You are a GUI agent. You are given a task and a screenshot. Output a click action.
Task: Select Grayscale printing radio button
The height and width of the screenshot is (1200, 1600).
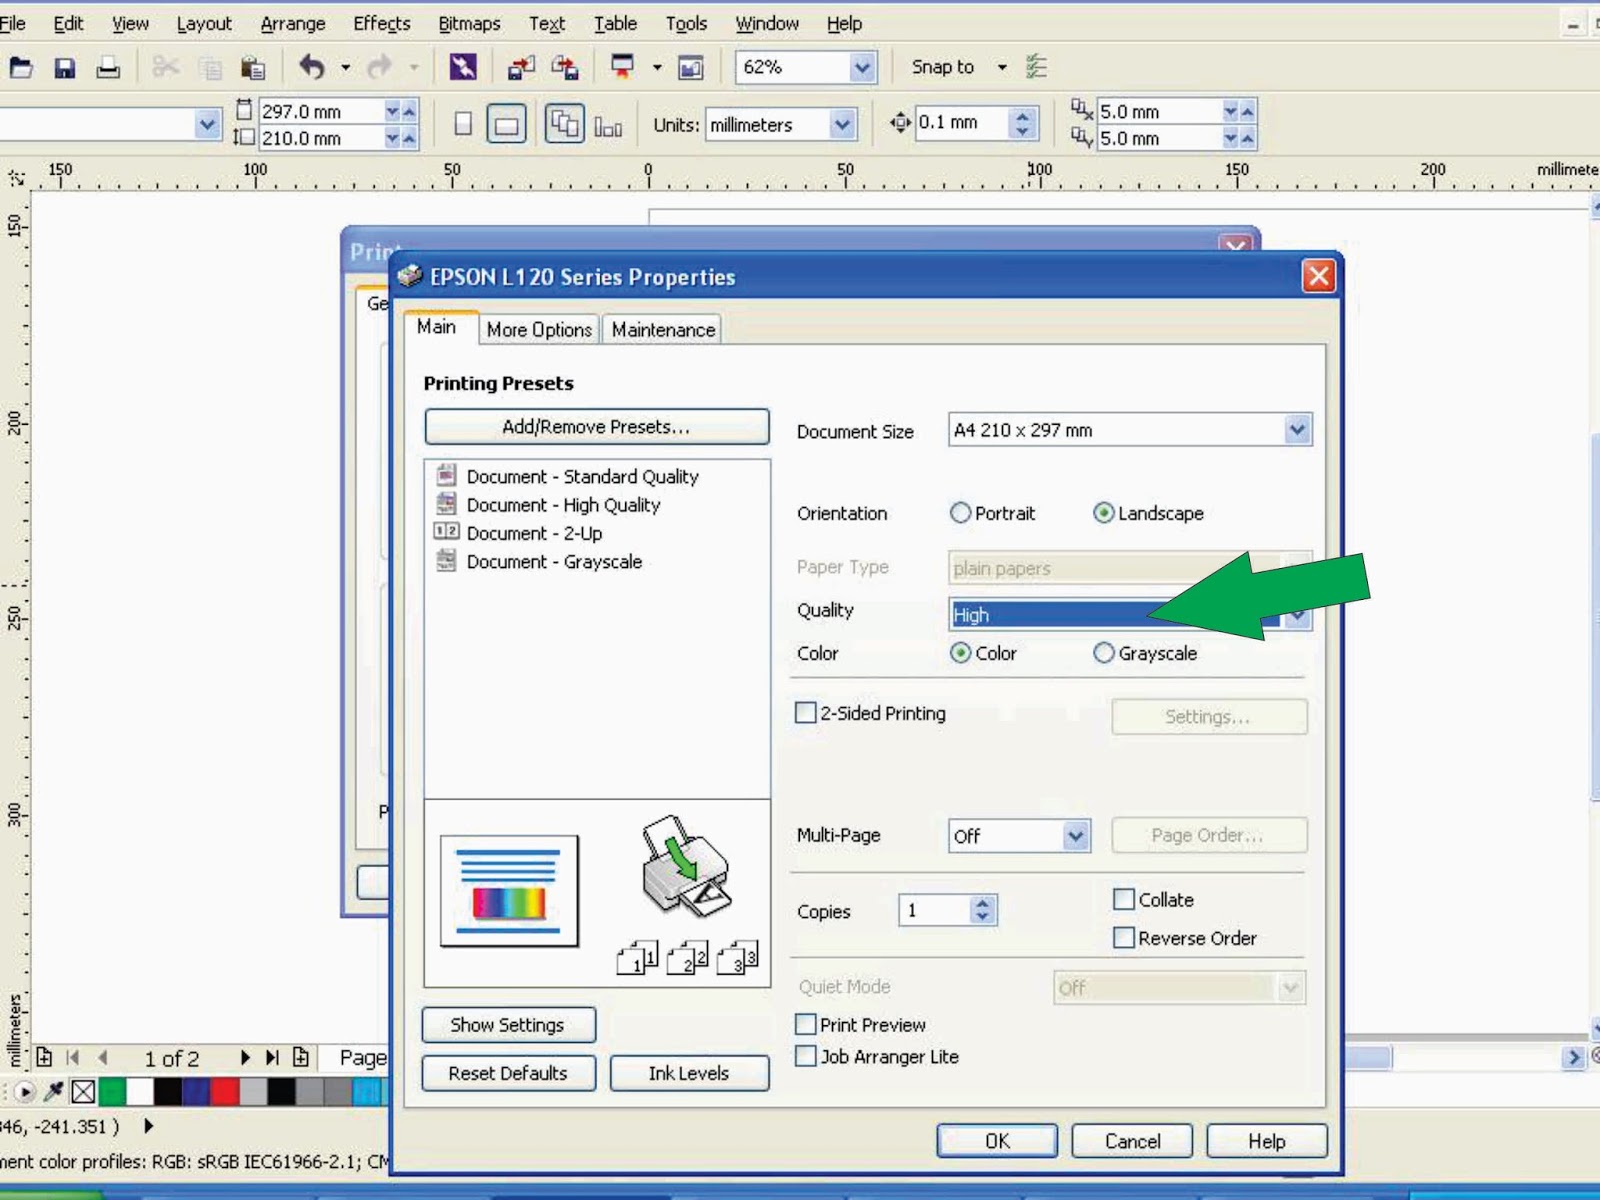(x=1103, y=653)
